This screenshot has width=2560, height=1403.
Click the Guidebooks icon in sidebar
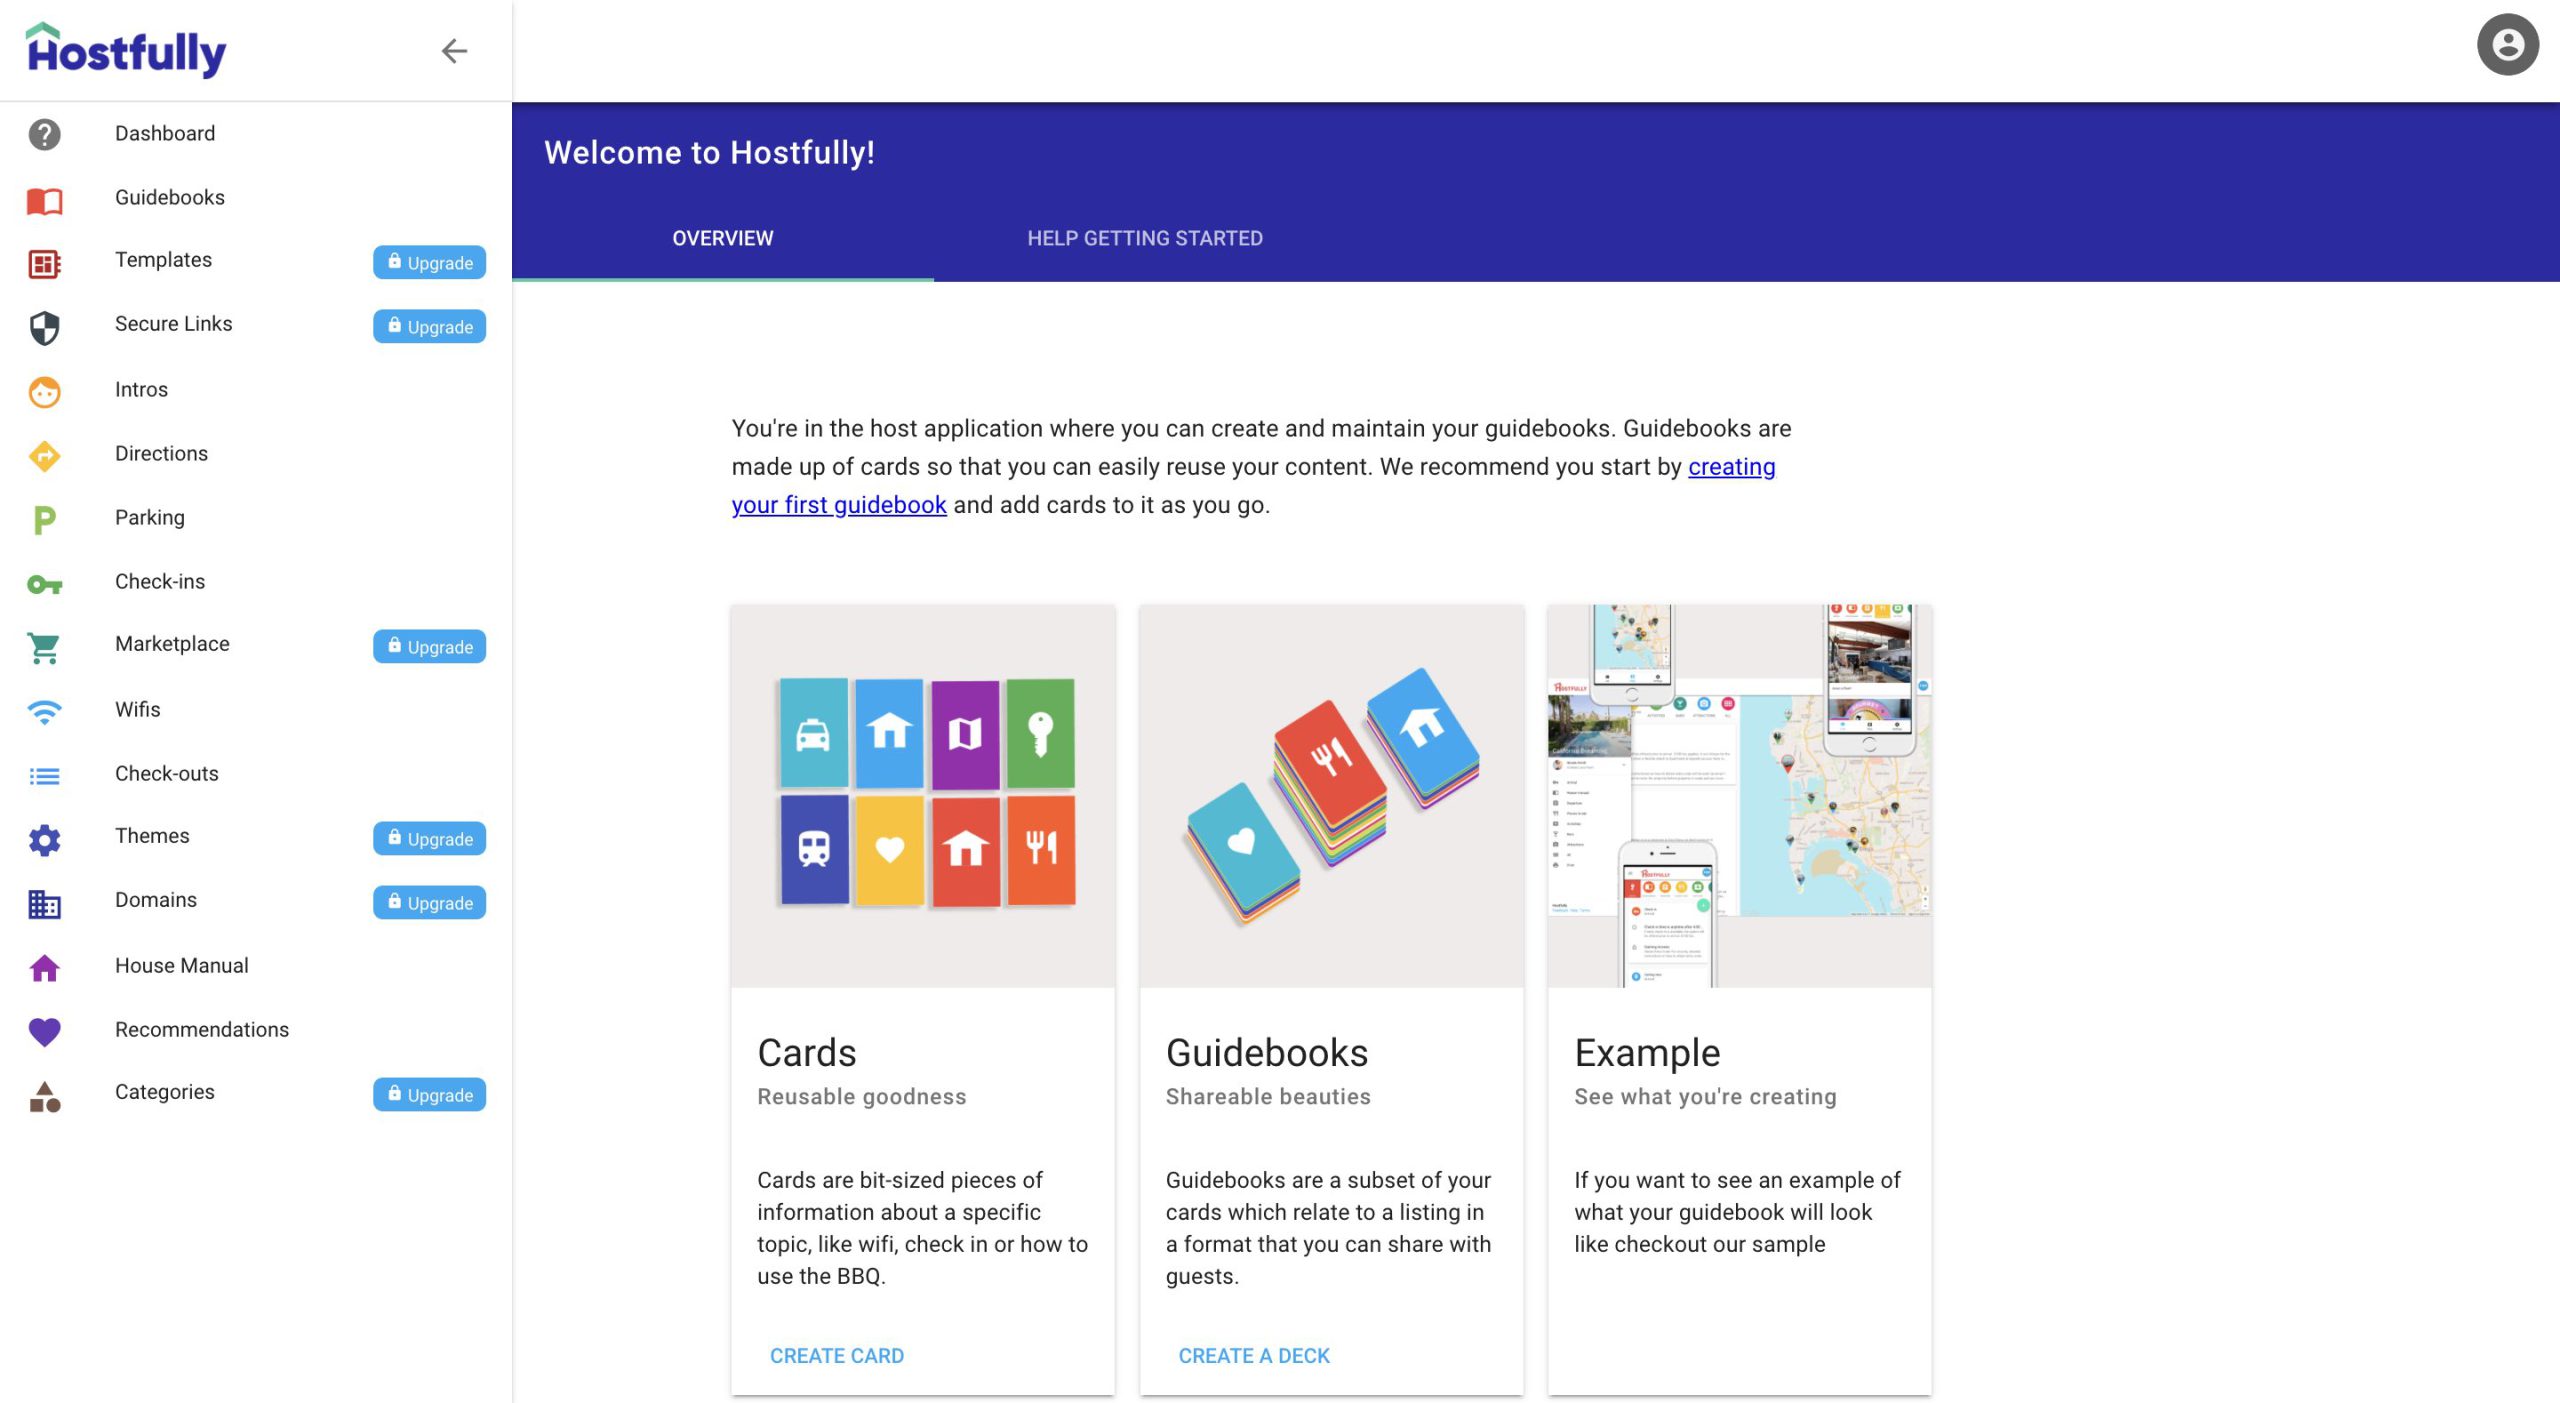click(43, 197)
